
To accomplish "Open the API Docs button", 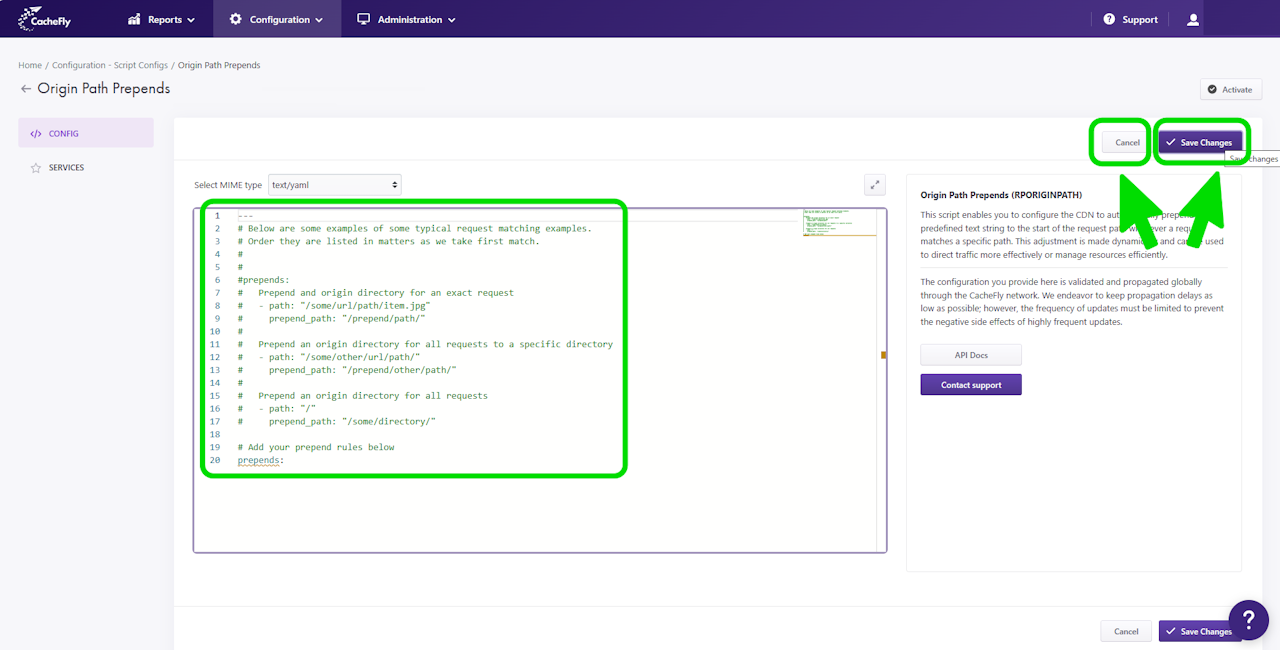I will [970, 355].
